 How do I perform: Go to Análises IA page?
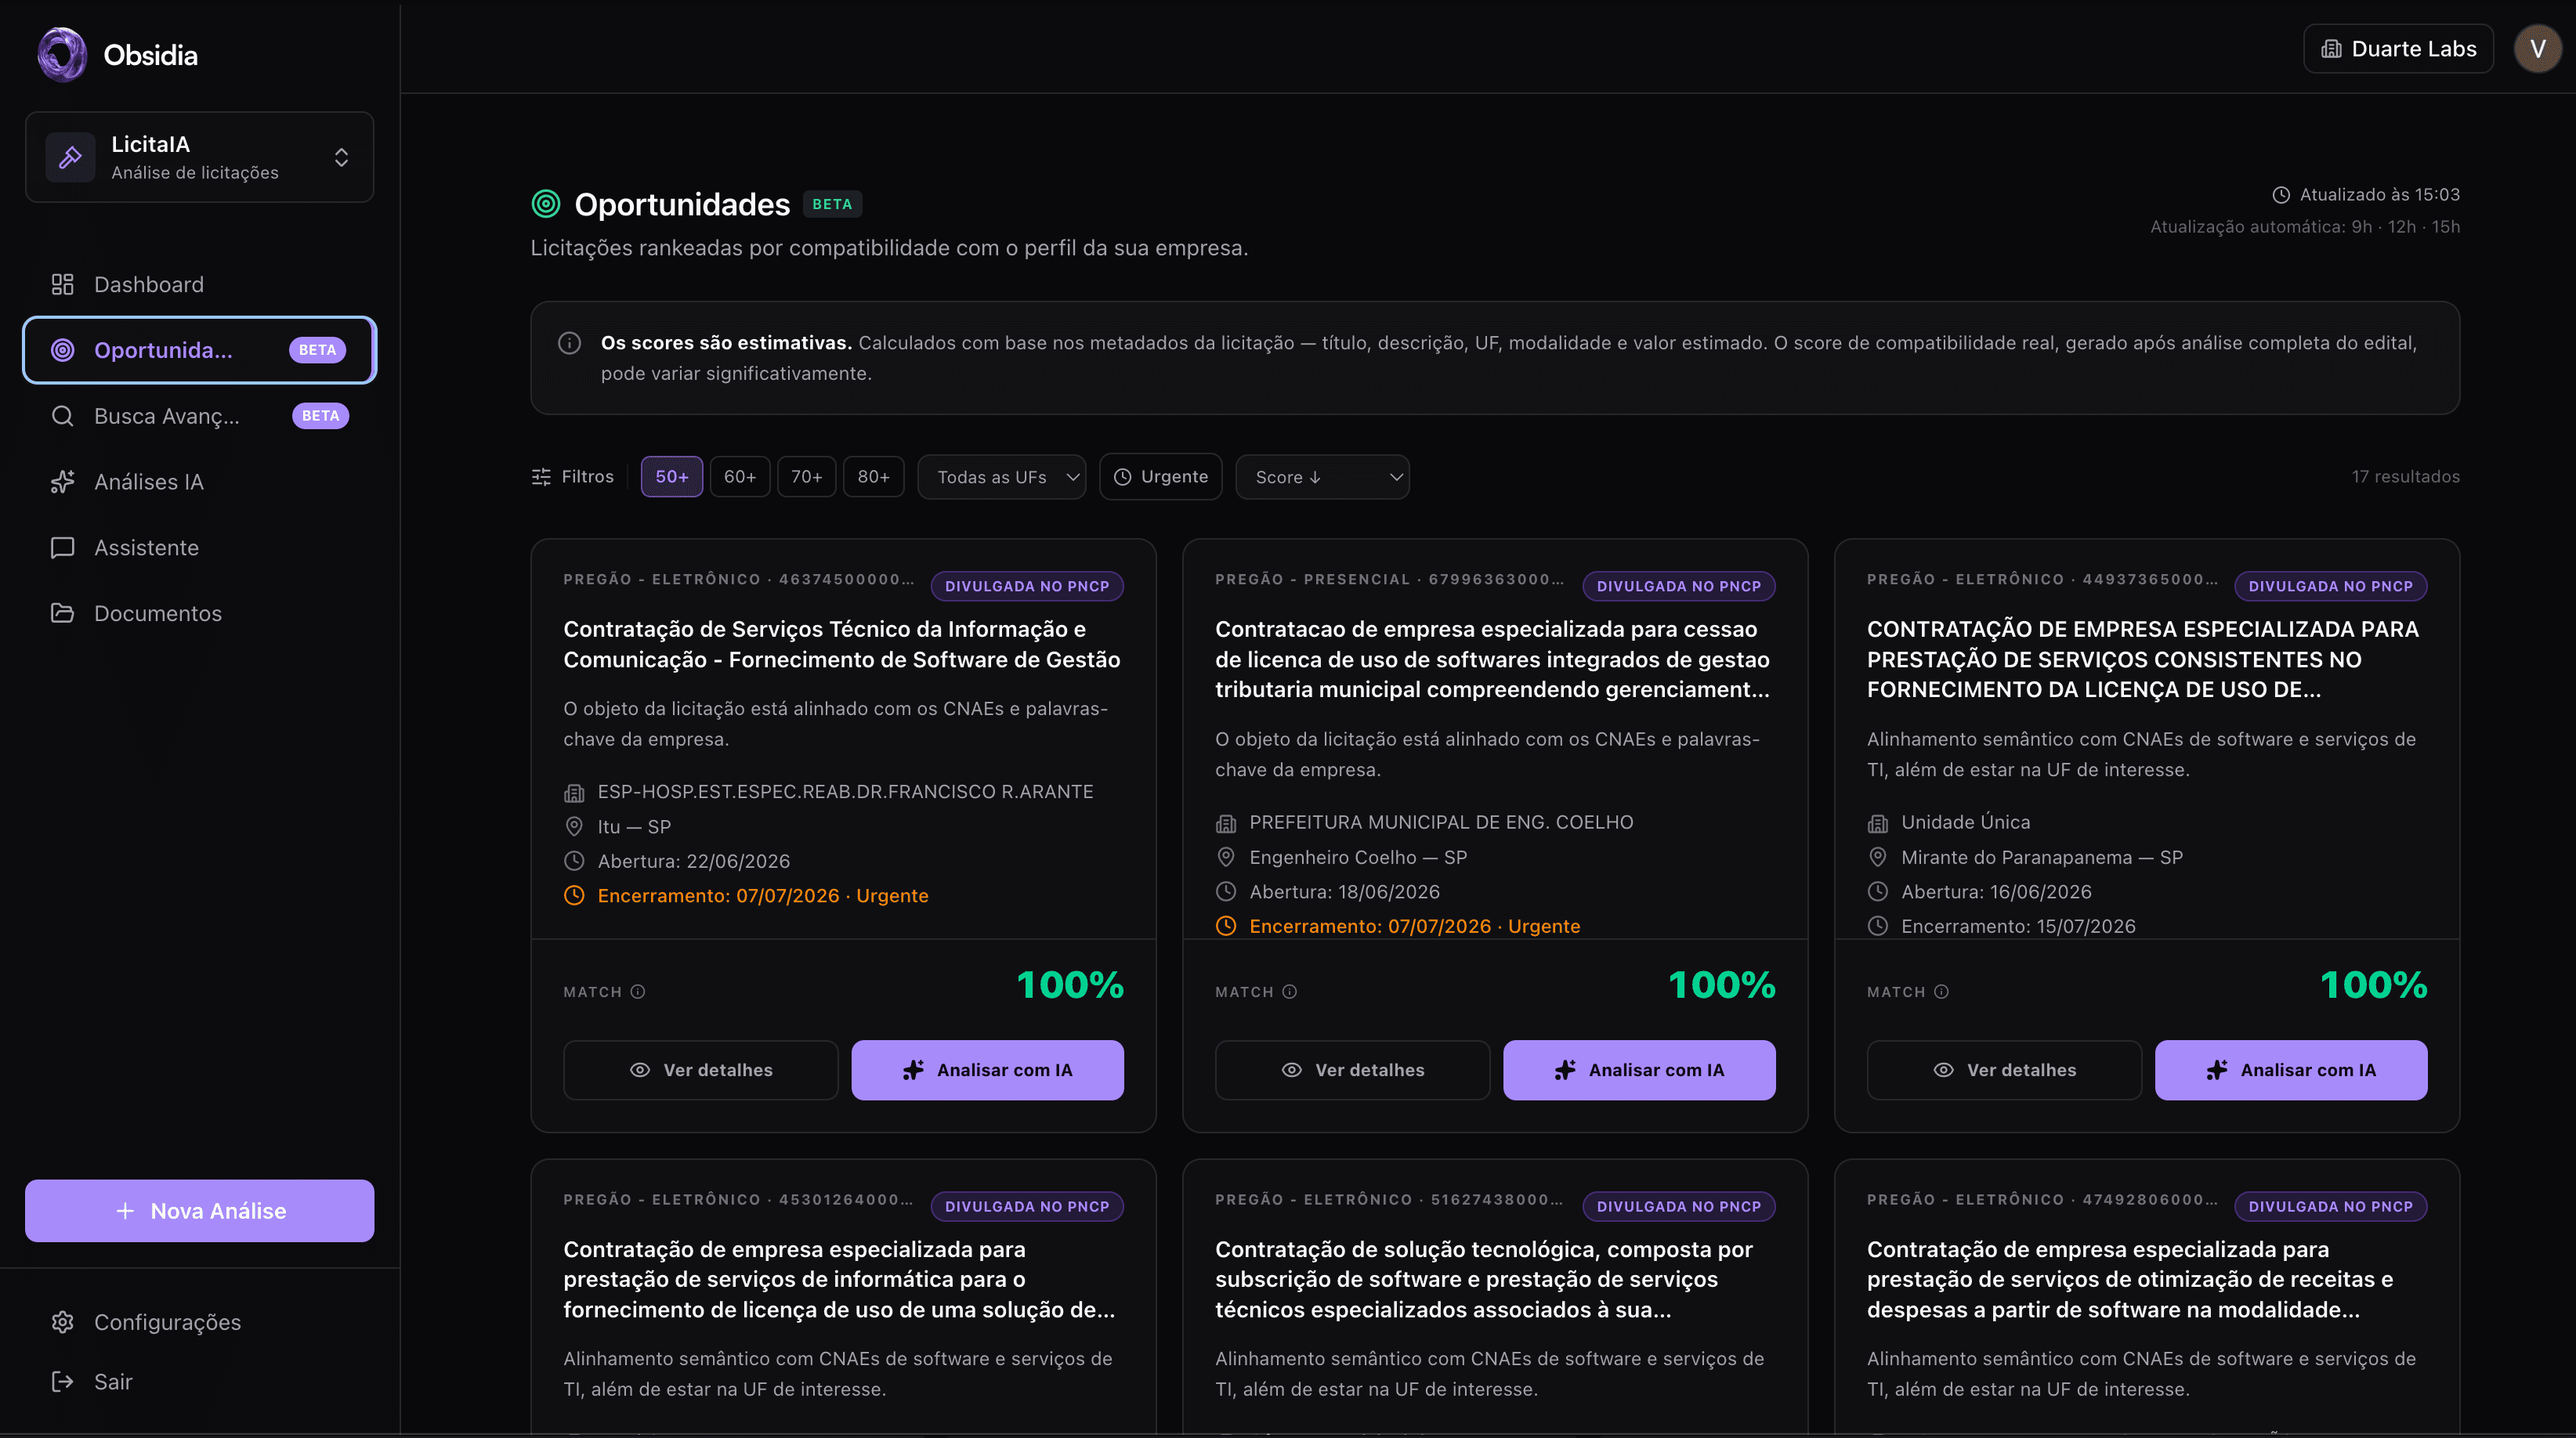coord(200,482)
